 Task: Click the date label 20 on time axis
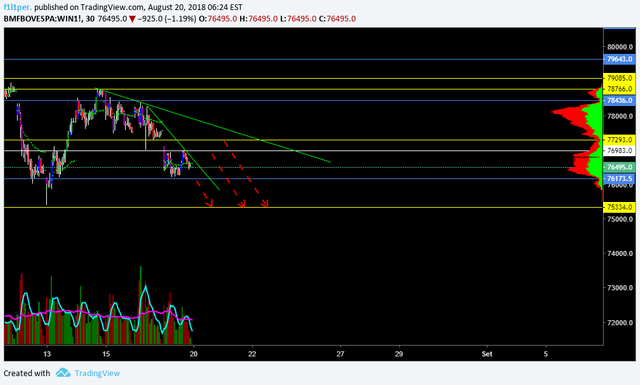(193, 354)
